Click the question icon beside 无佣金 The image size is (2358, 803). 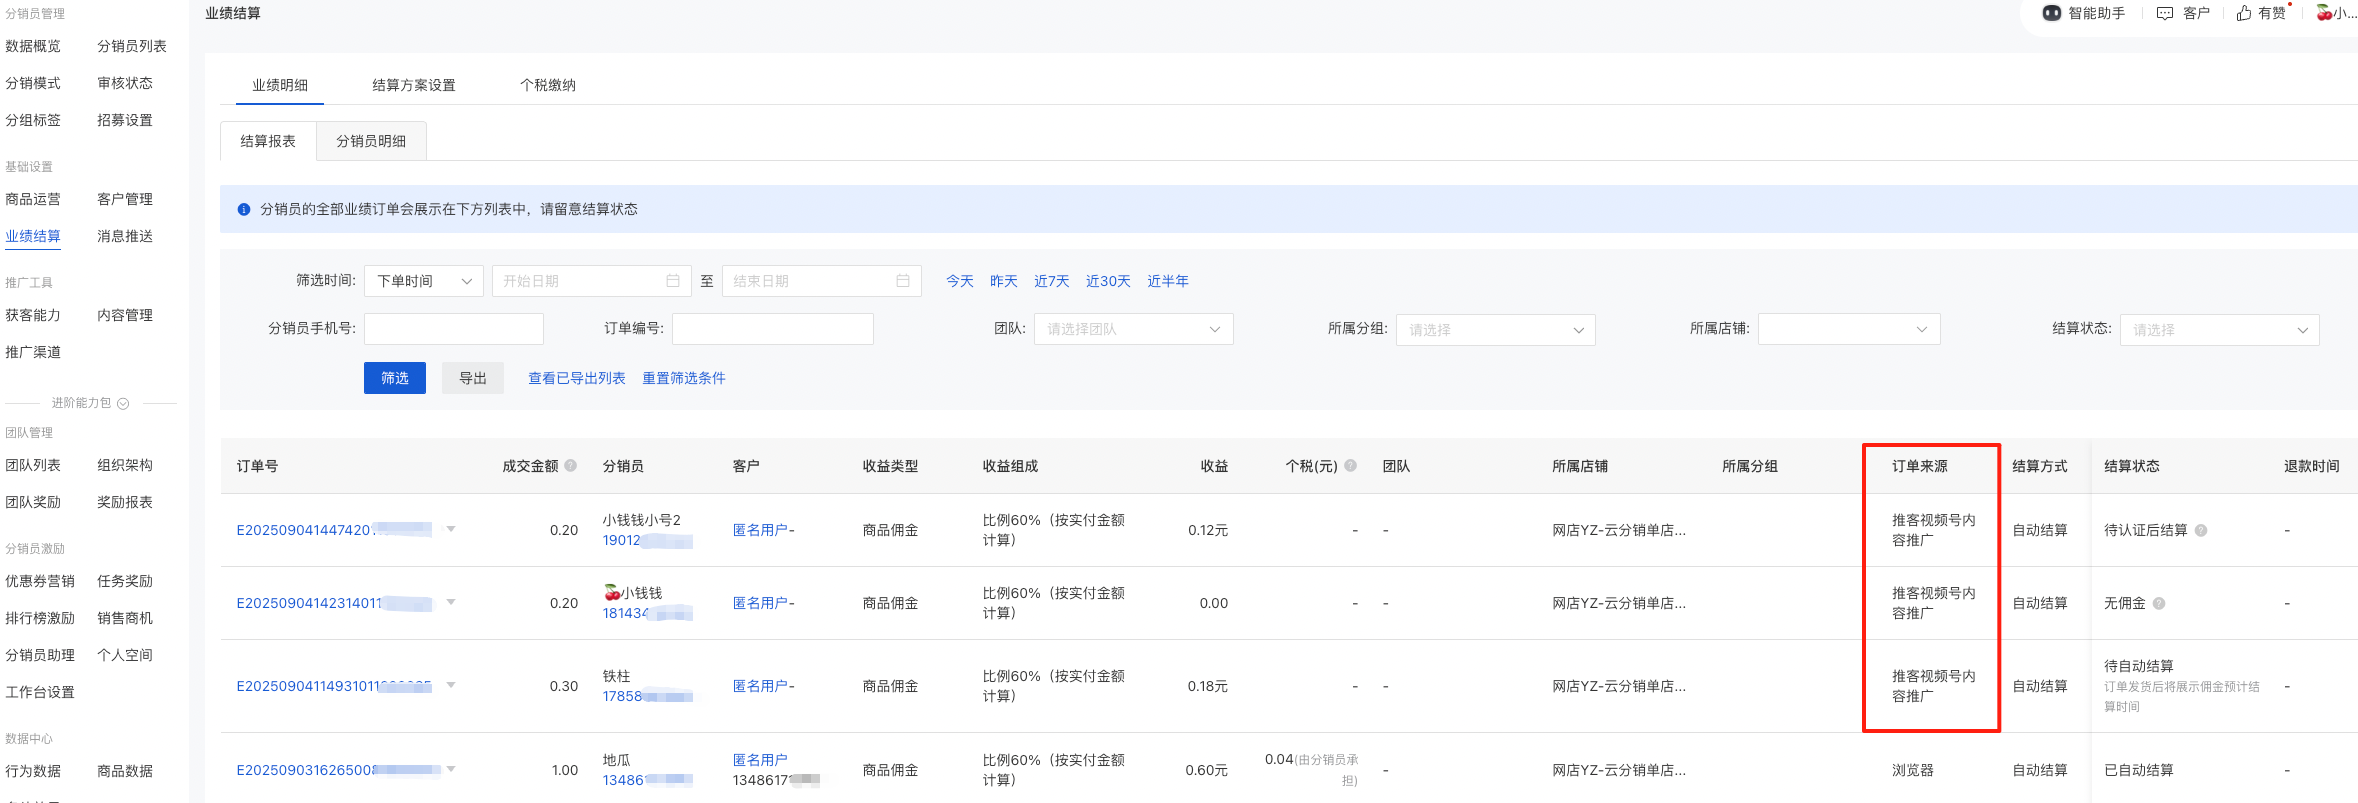pos(2159,603)
